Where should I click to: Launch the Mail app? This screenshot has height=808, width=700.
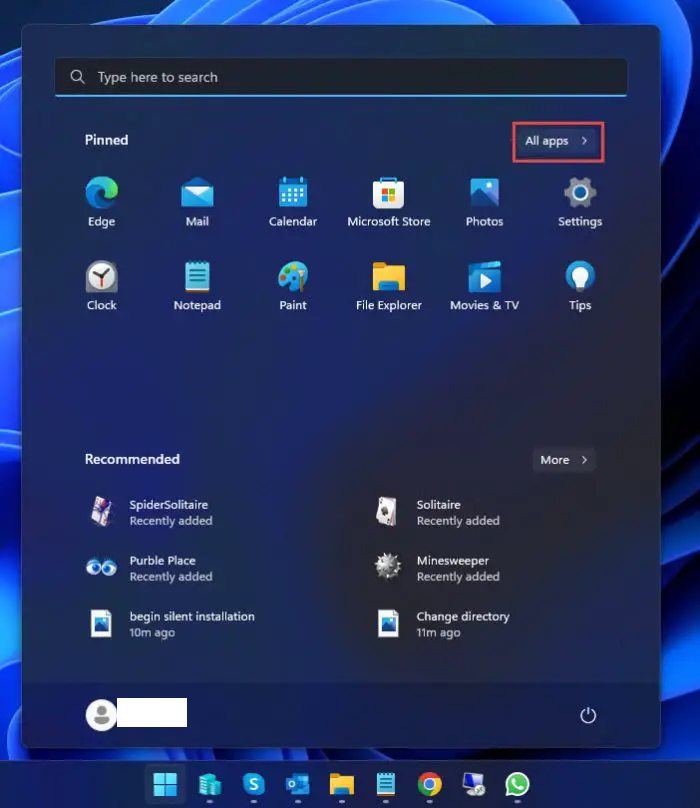197,201
